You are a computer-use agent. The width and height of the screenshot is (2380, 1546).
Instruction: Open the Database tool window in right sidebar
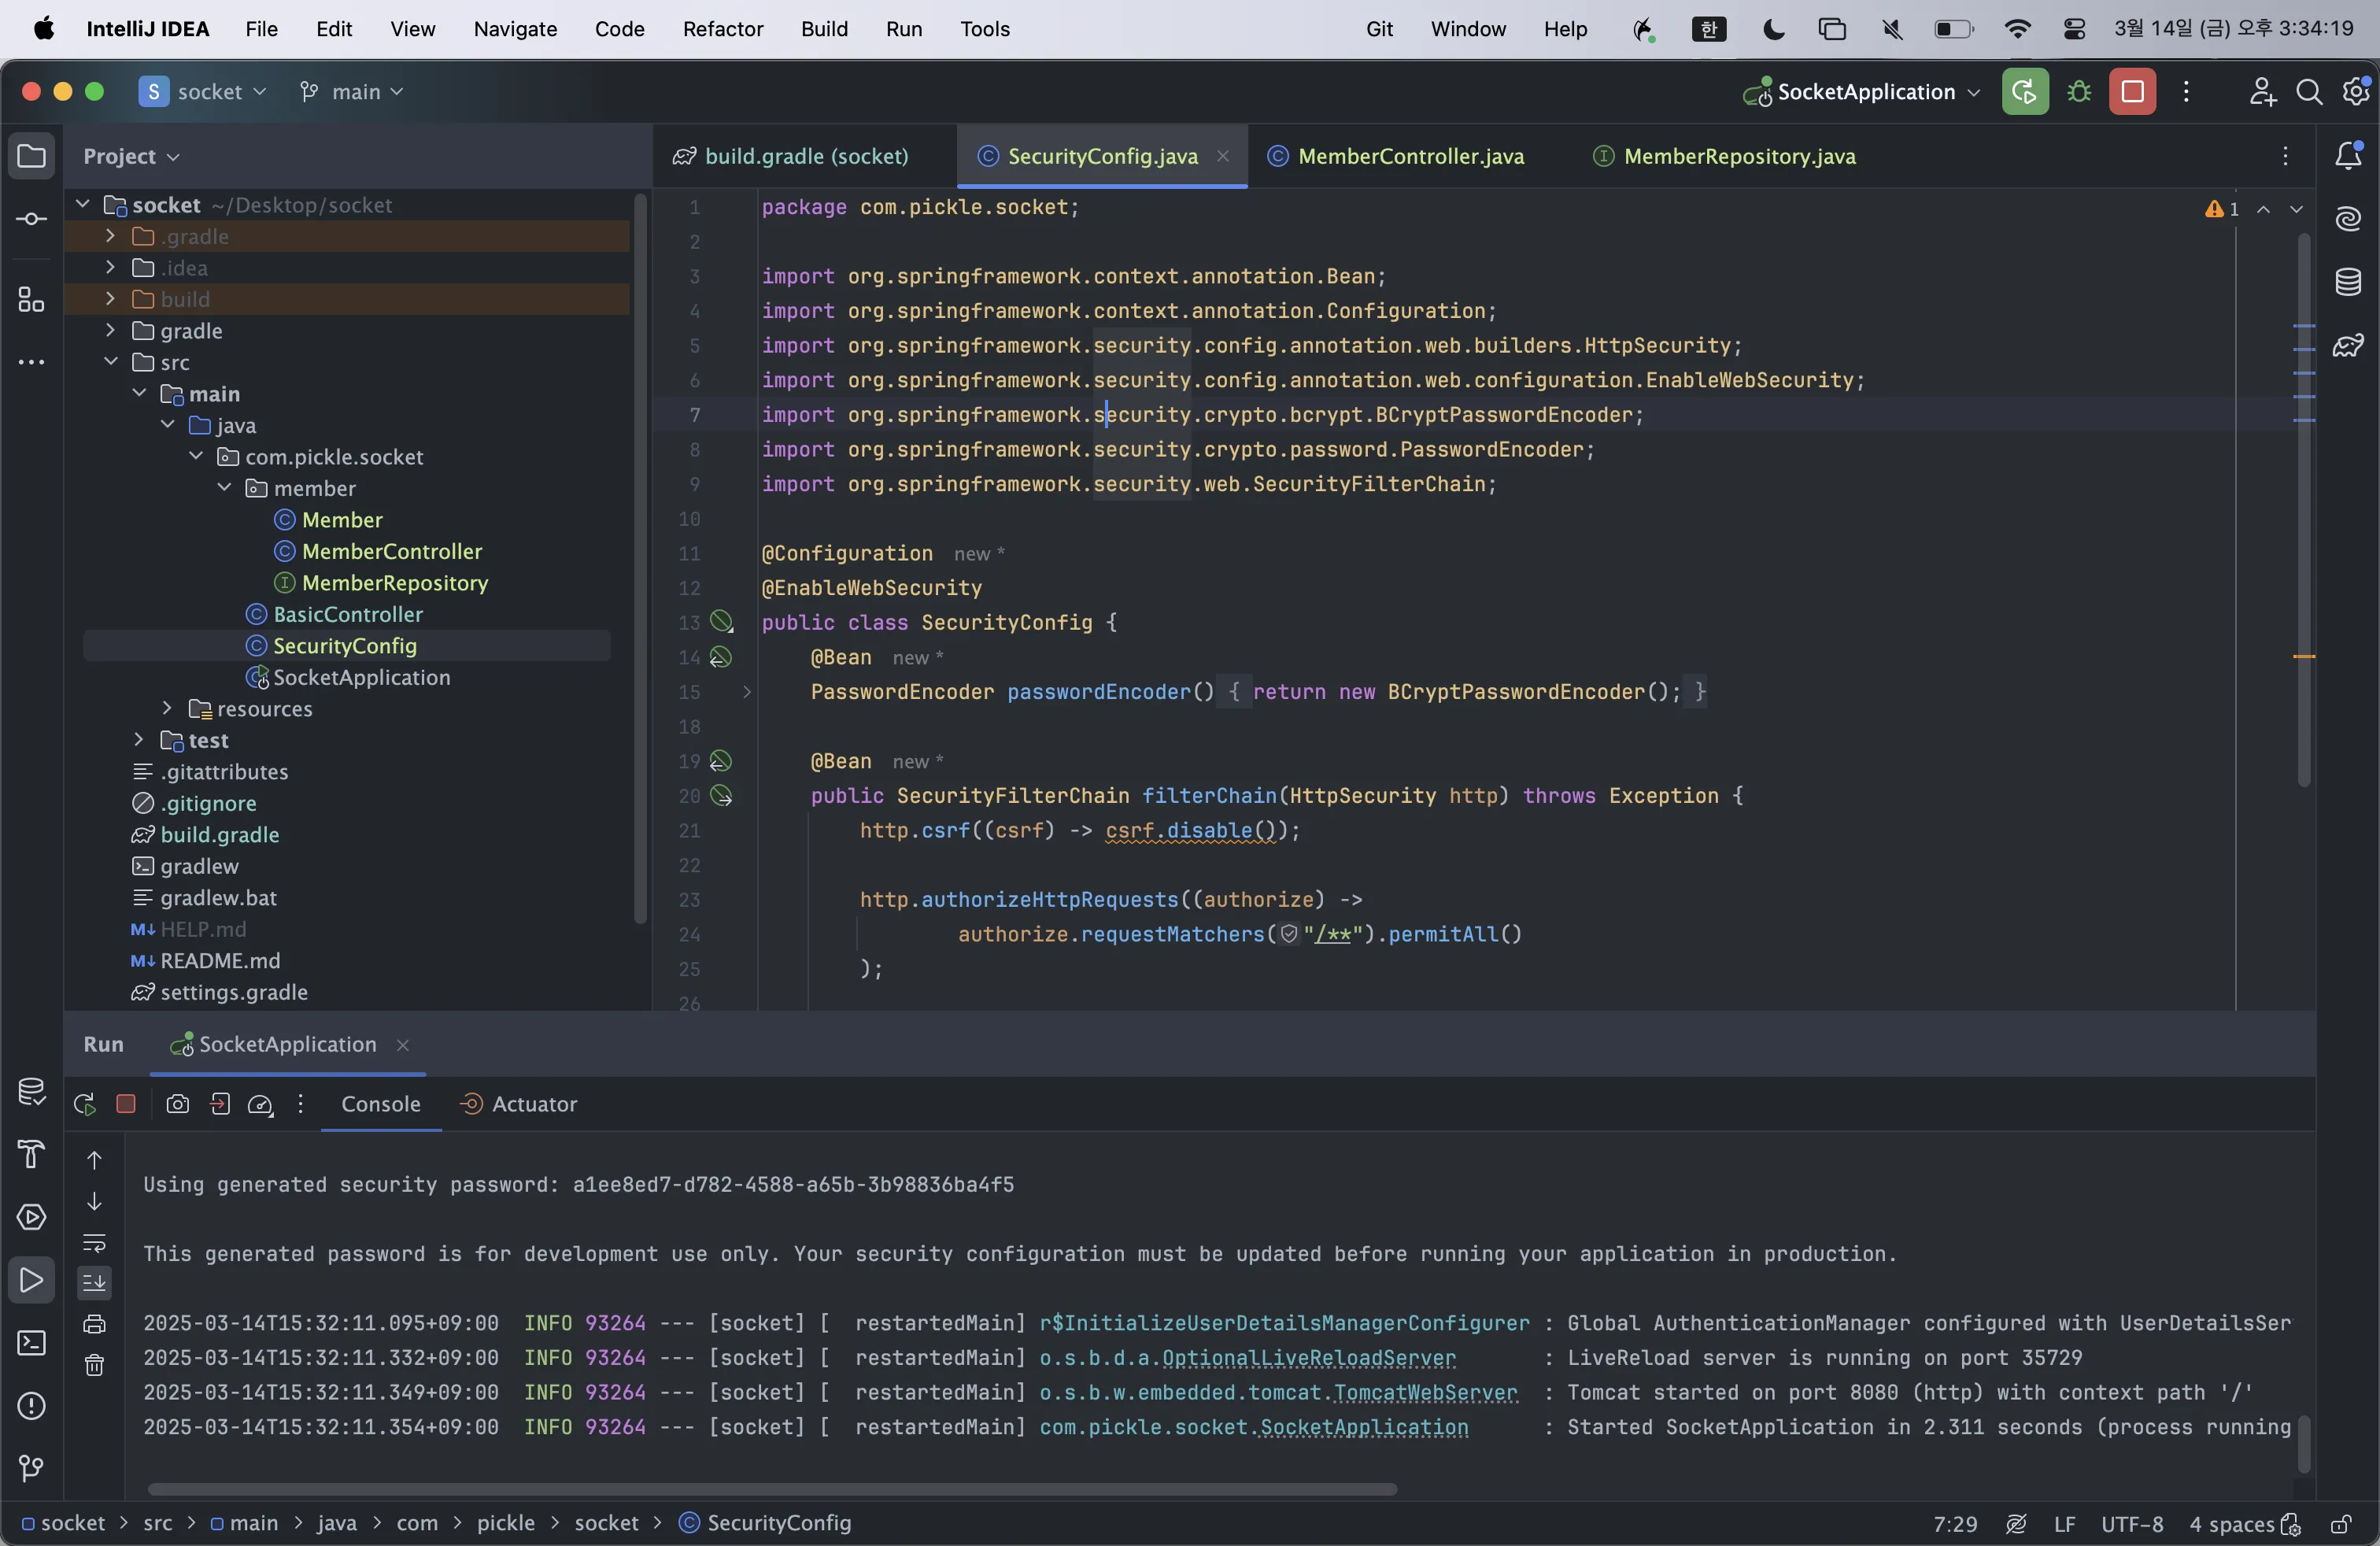click(2348, 282)
